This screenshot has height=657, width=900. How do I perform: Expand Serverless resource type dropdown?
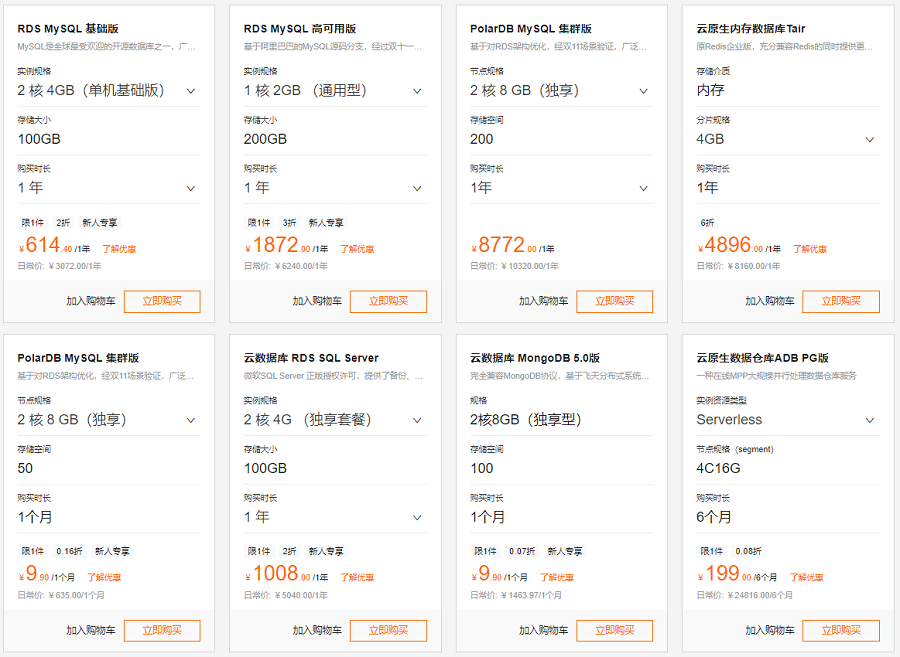click(788, 420)
